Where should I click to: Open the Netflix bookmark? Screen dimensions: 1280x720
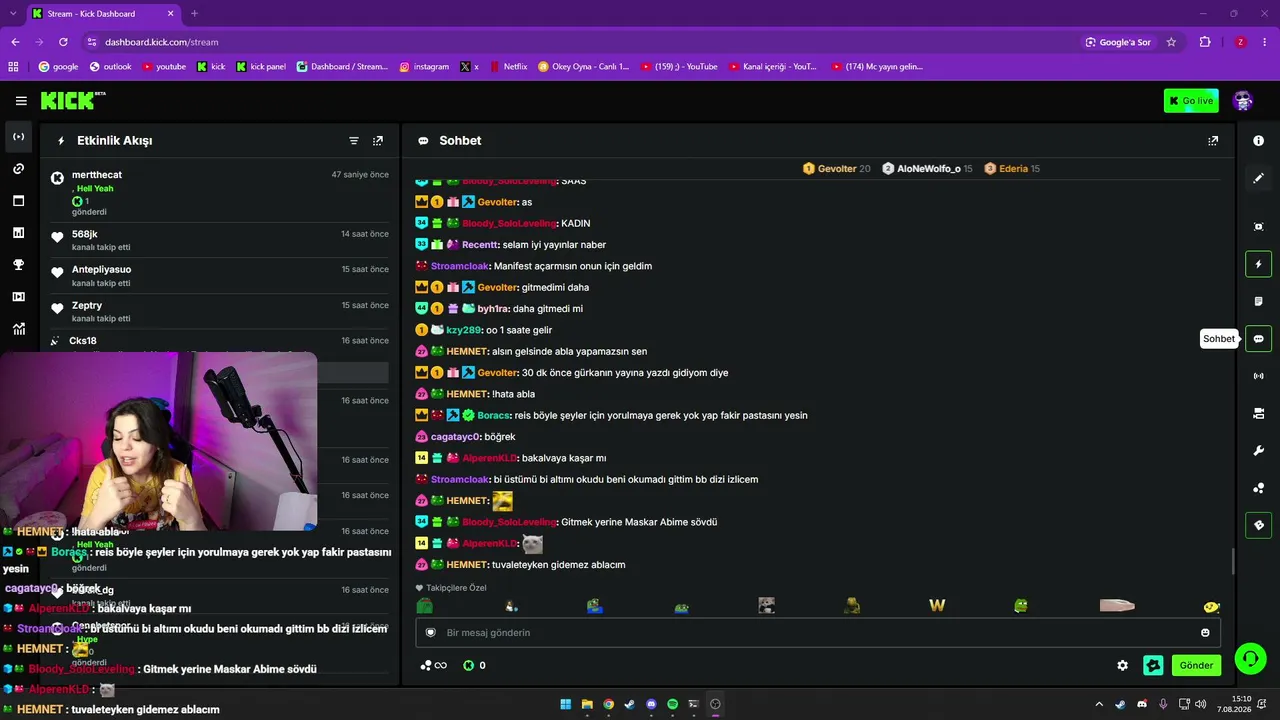click(508, 67)
